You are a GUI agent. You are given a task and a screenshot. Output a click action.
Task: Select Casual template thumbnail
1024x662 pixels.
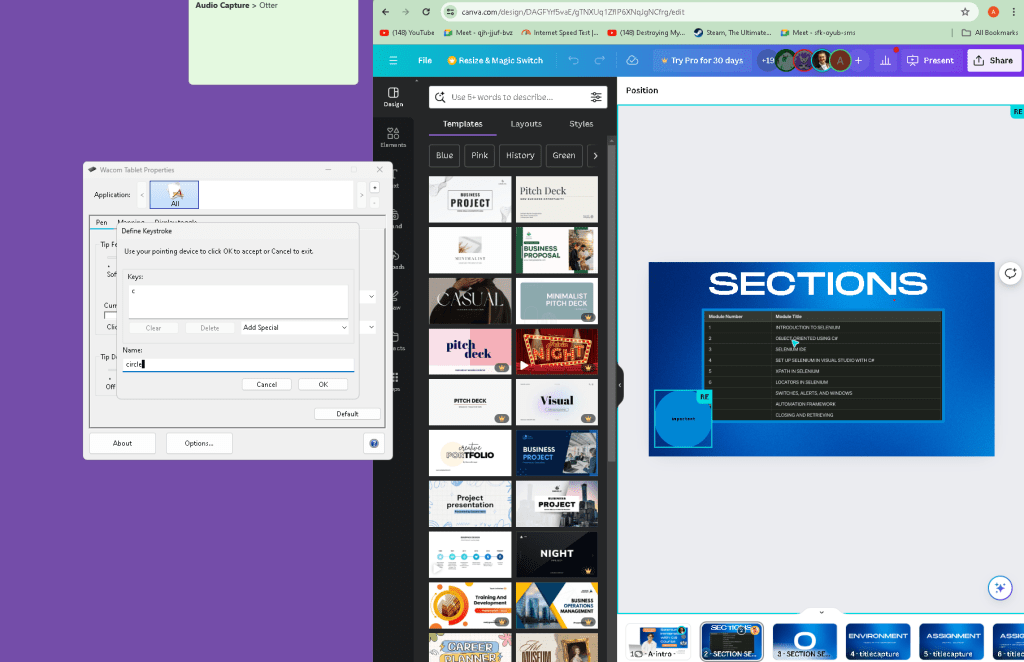point(470,301)
